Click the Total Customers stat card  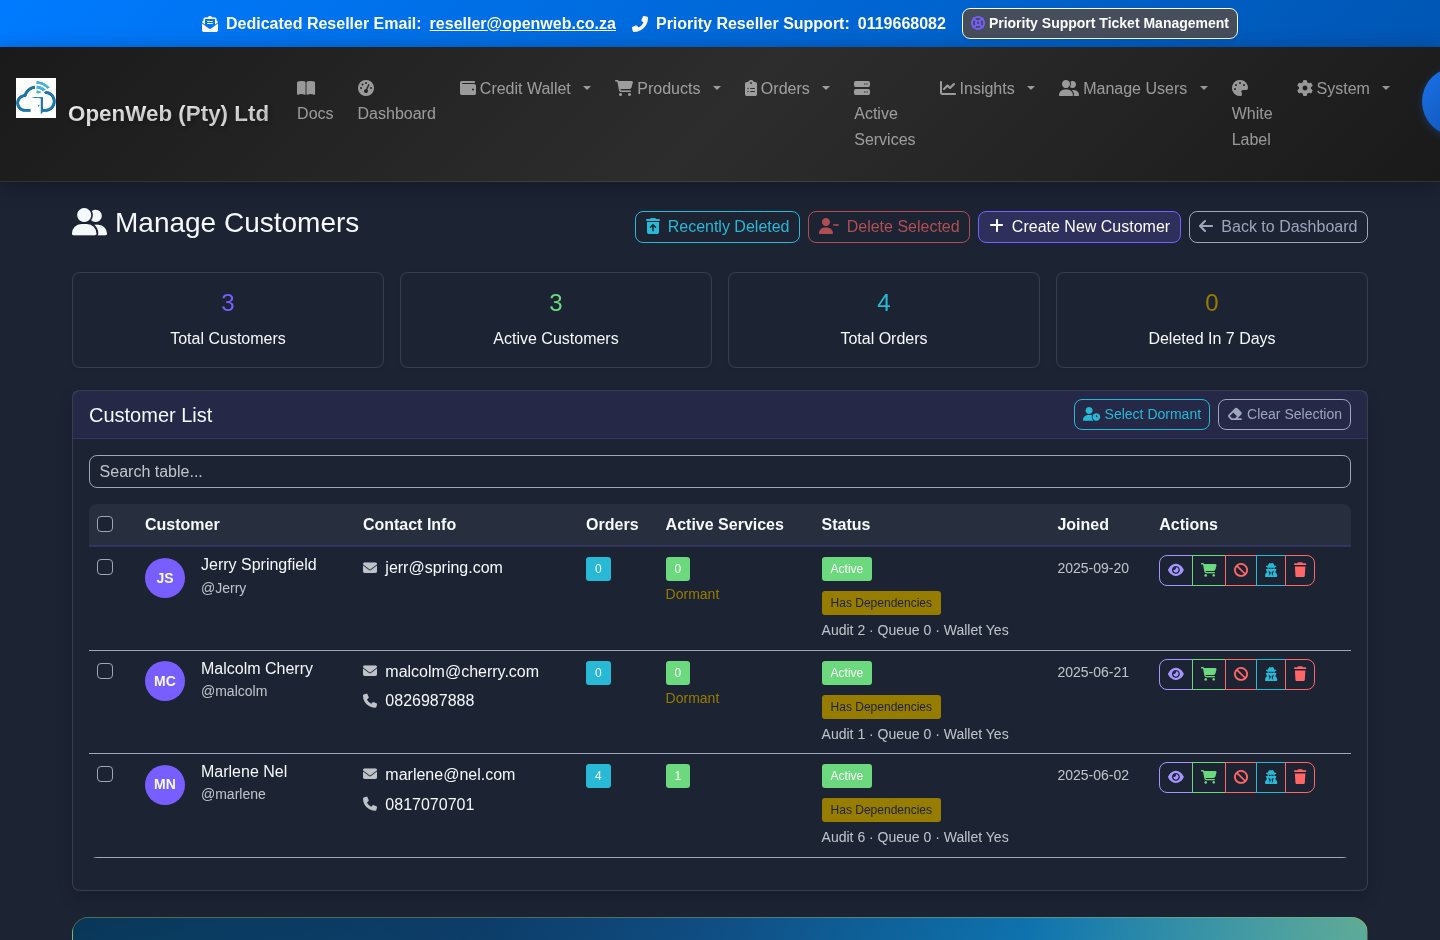(228, 320)
